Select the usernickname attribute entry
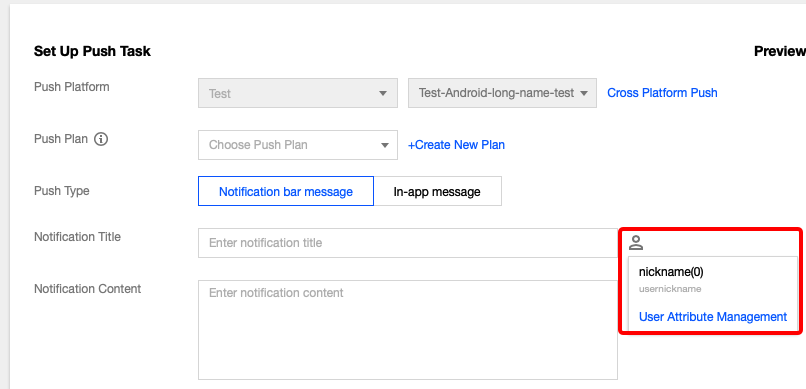 [670, 289]
